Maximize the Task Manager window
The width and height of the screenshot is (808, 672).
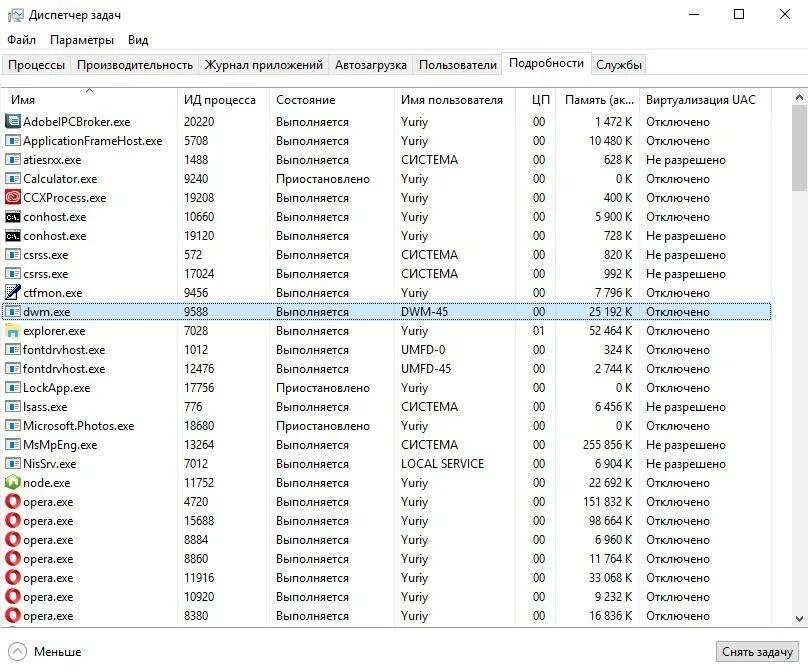click(739, 14)
